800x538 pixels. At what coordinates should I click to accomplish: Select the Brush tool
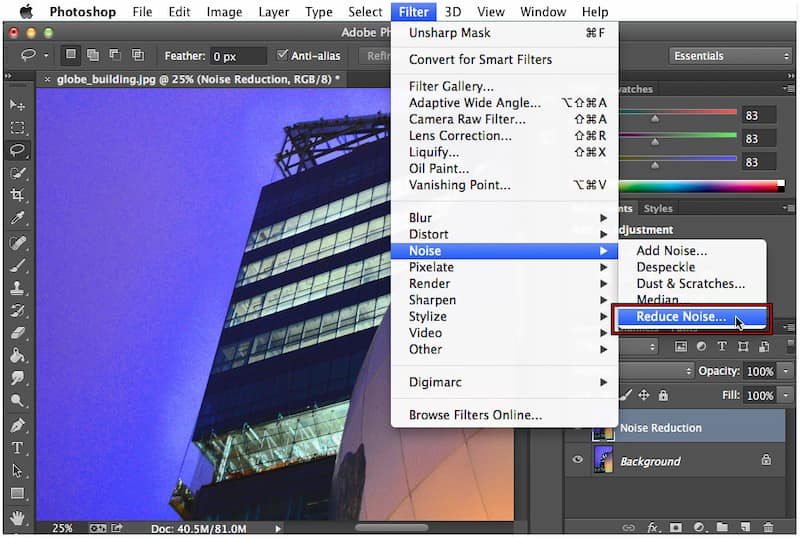point(17,265)
